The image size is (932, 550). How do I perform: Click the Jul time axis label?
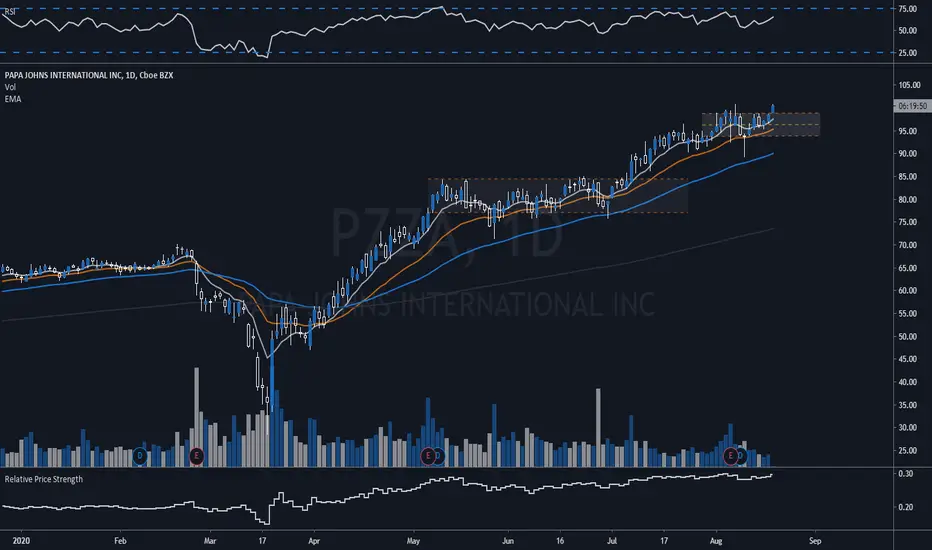[612, 541]
